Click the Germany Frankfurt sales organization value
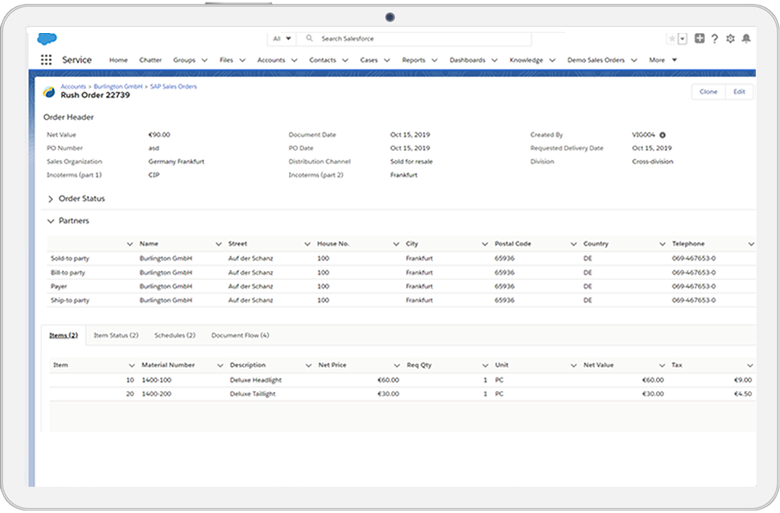This screenshot has width=780, height=513. point(176,162)
